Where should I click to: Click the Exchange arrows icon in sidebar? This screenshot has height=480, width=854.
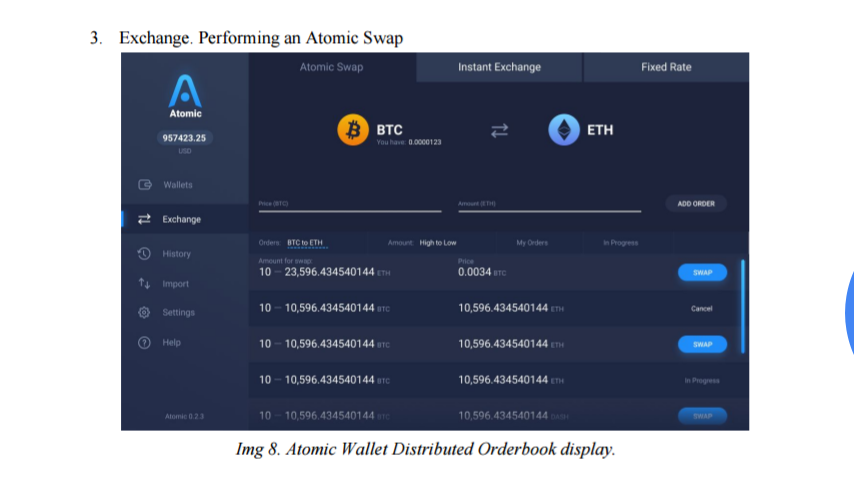click(144, 219)
